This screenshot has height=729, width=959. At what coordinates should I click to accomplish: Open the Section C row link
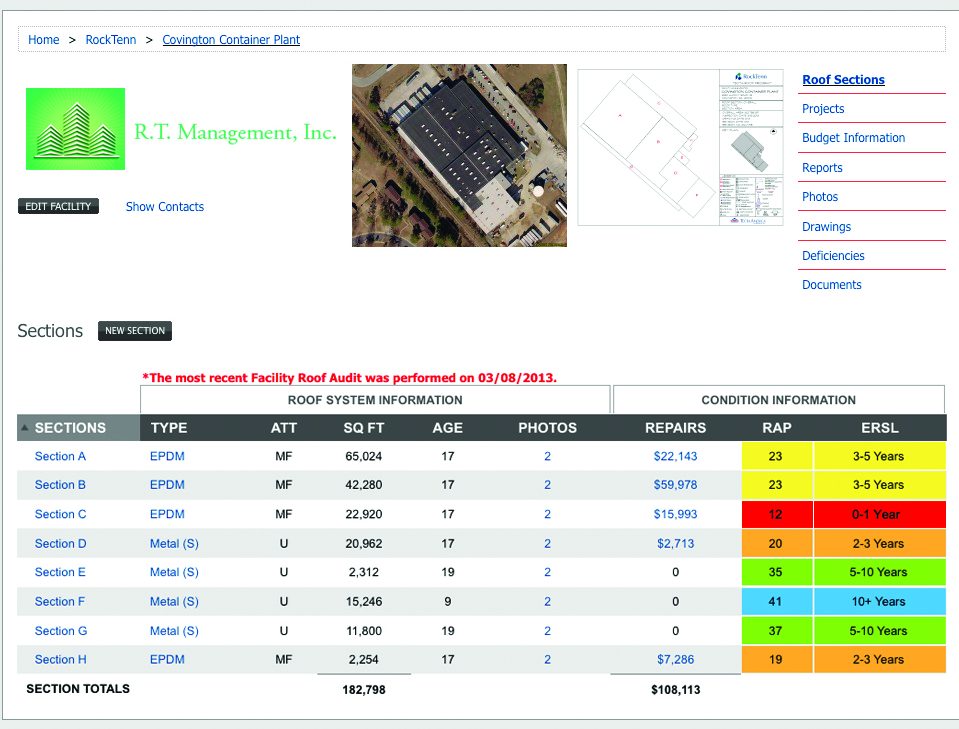pyautogui.click(x=61, y=514)
